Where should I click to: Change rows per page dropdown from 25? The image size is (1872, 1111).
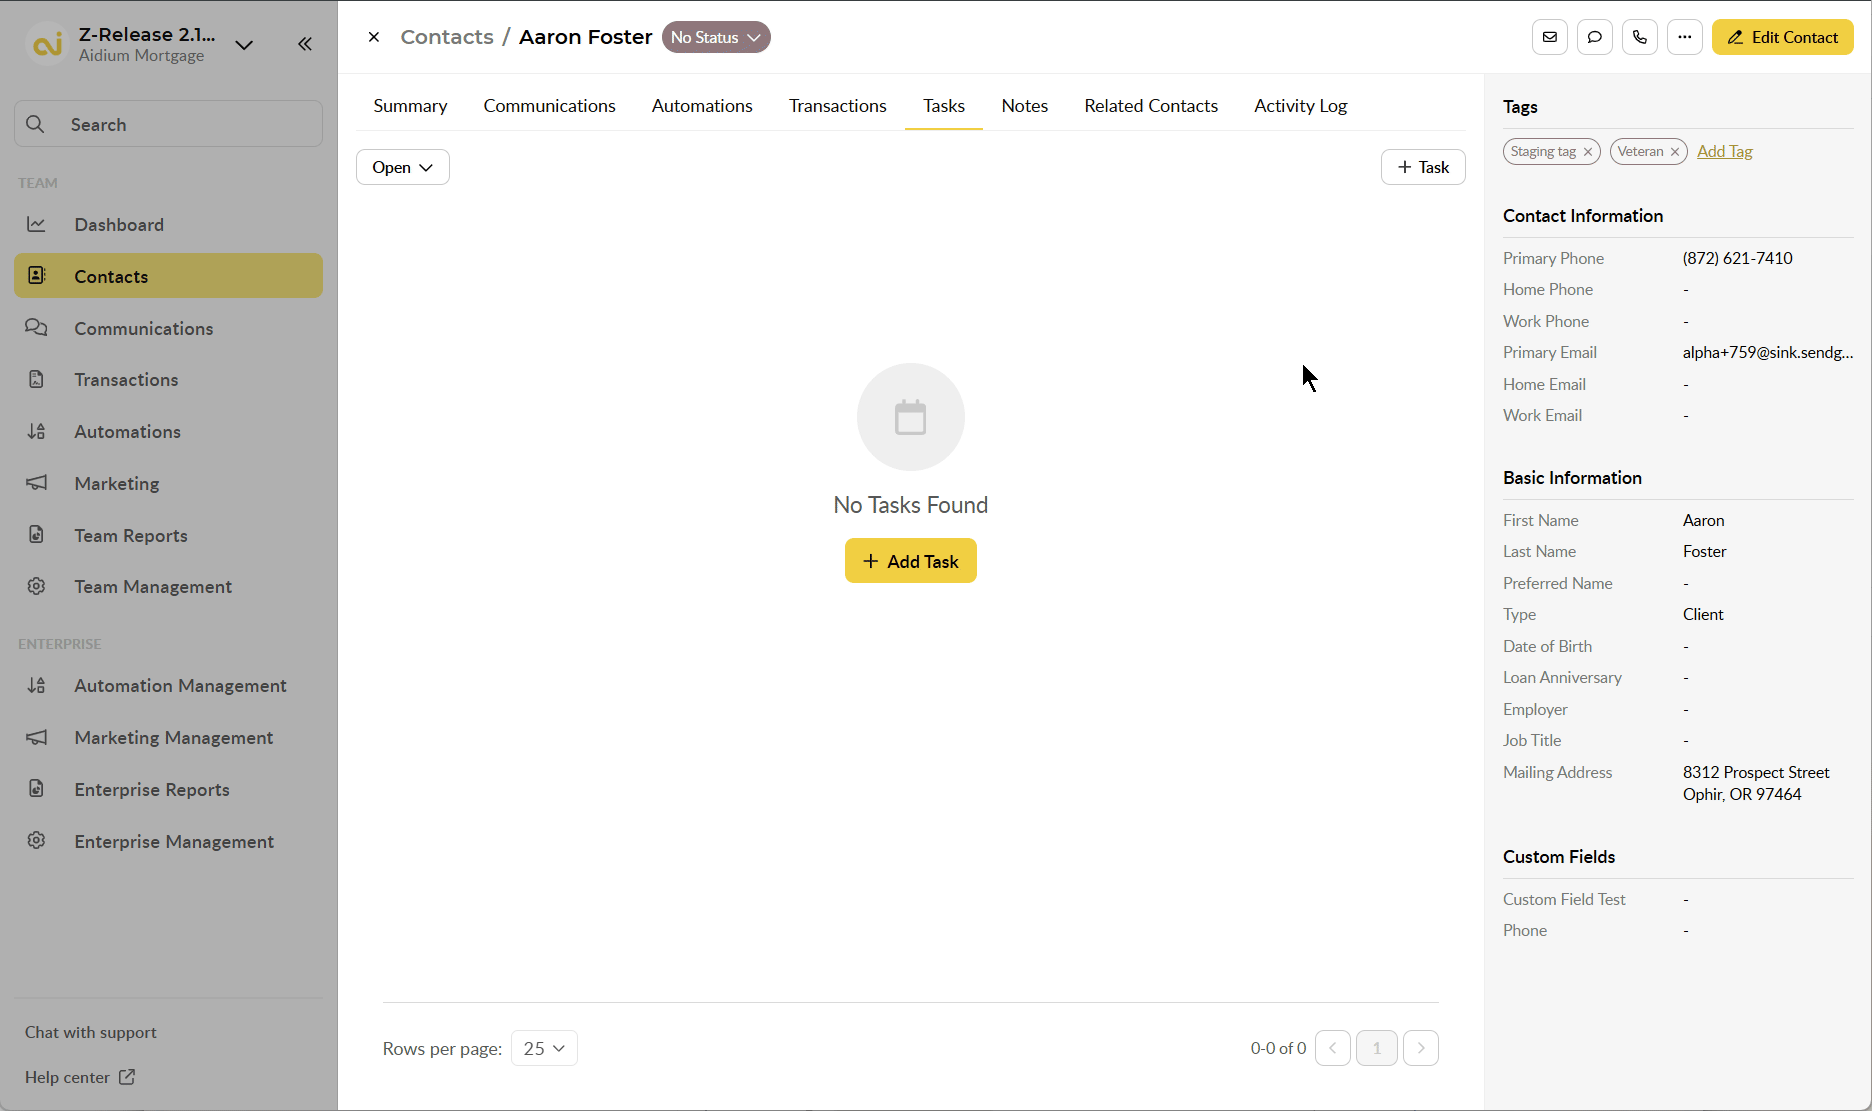(544, 1048)
